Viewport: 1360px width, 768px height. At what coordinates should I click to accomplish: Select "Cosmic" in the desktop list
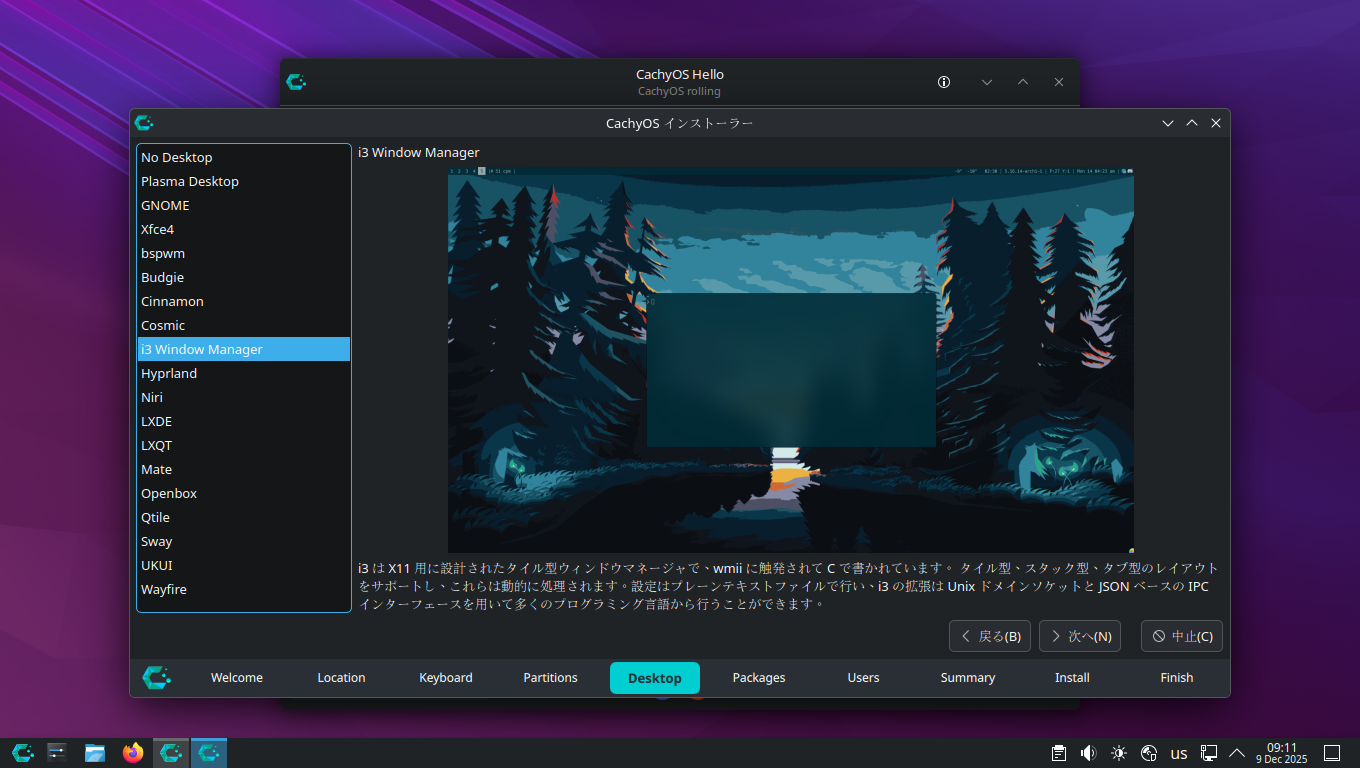click(244, 325)
